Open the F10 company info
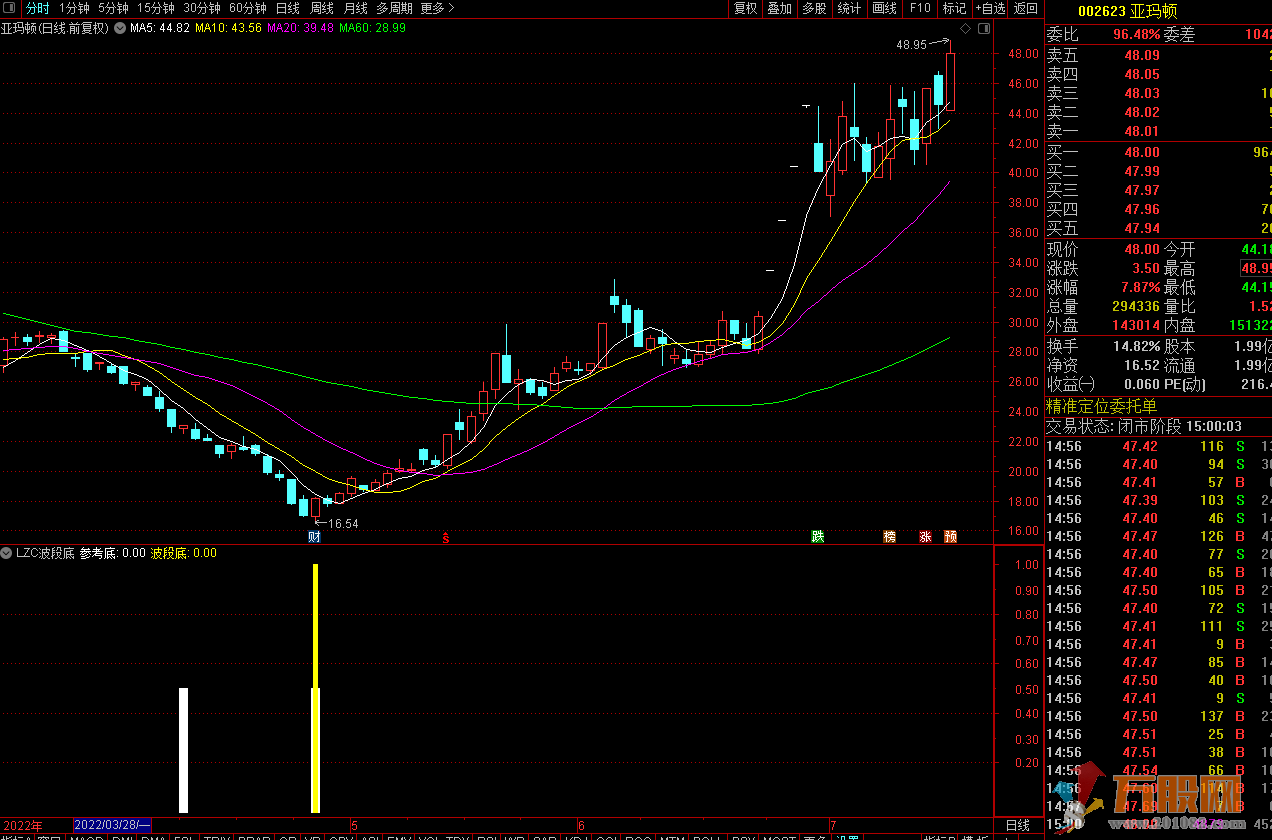Screen dimensions: 1272x840 click(919, 8)
